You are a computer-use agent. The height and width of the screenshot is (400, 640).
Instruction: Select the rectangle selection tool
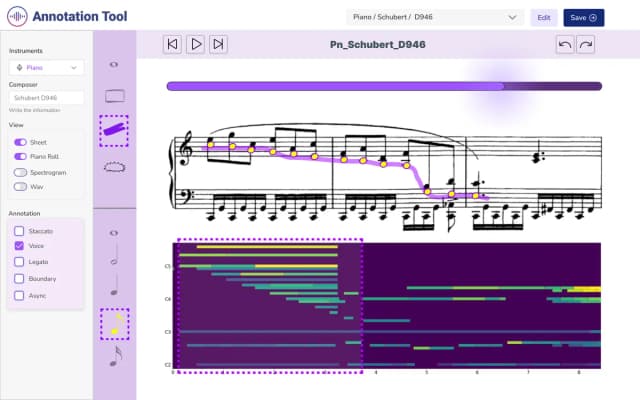tap(115, 96)
